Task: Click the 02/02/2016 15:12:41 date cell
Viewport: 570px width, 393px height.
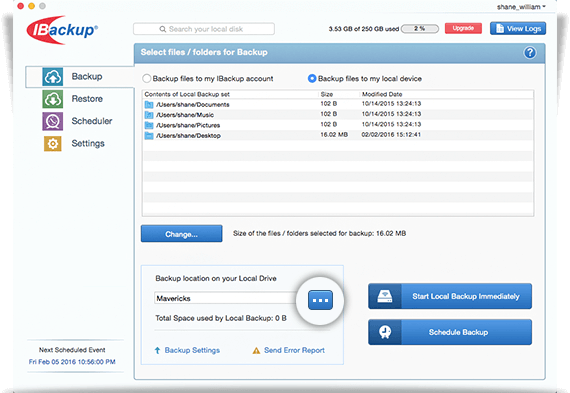Action: click(391, 135)
